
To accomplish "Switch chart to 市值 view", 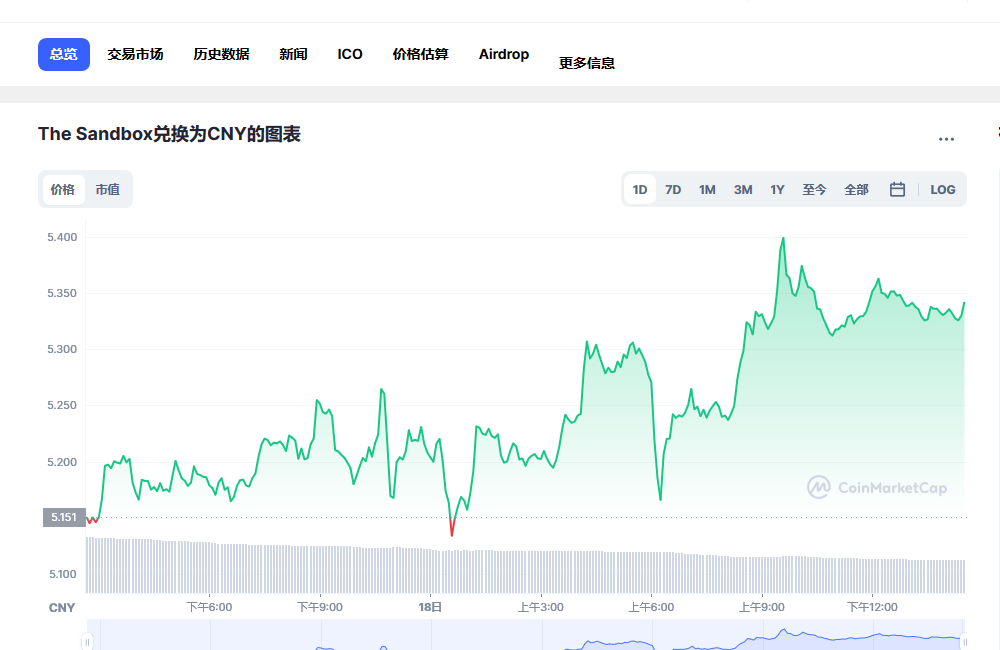I will pos(108,189).
